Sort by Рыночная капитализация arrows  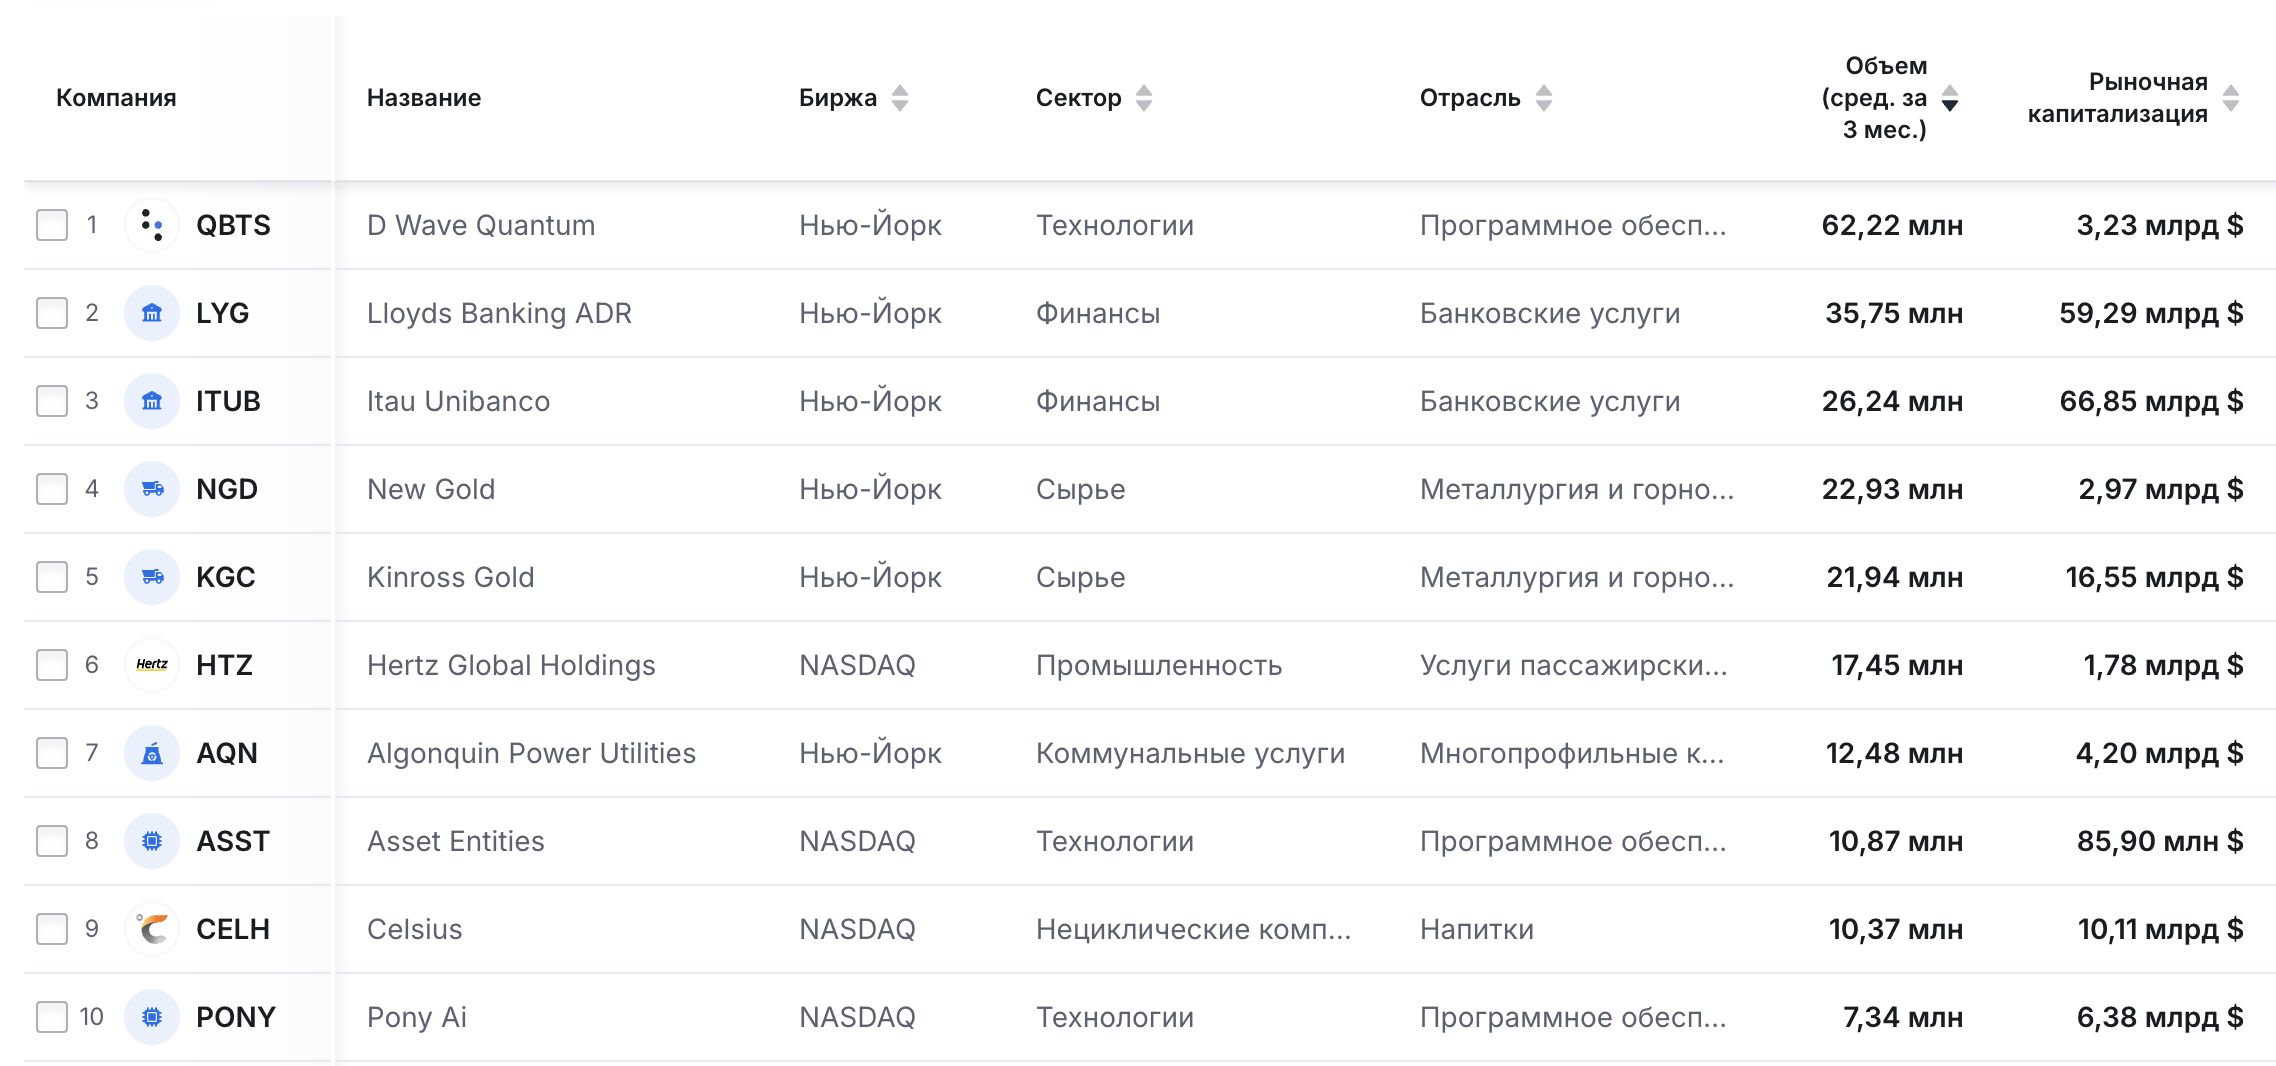(x=2231, y=98)
